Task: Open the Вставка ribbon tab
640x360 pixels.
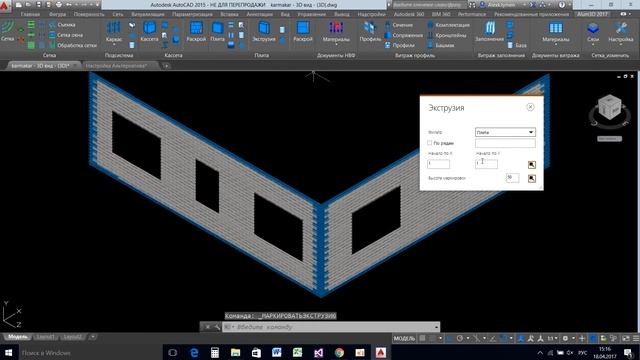Action: pos(229,14)
